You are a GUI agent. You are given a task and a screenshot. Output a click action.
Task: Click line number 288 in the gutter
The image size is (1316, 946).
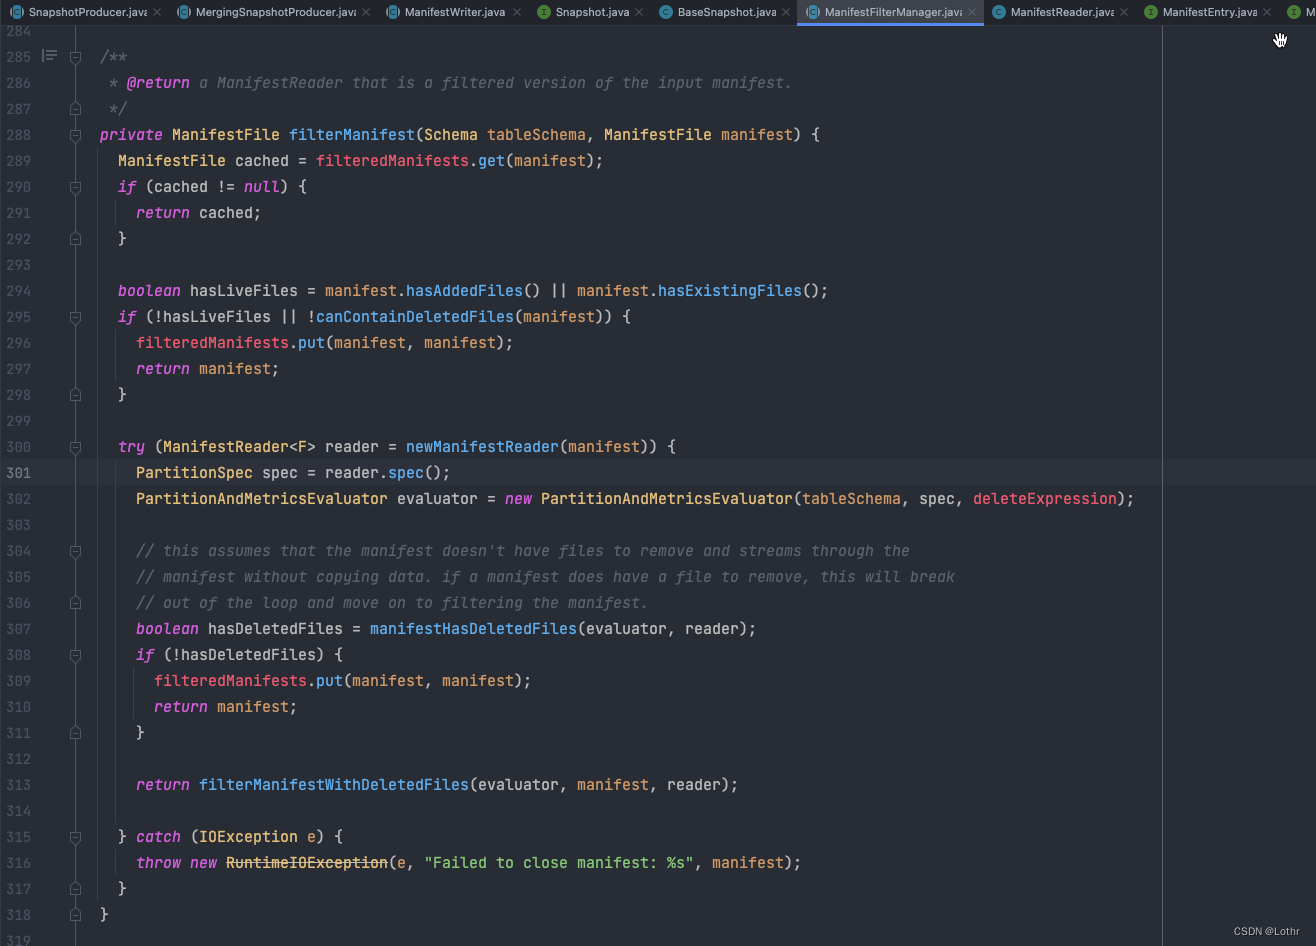coord(18,135)
